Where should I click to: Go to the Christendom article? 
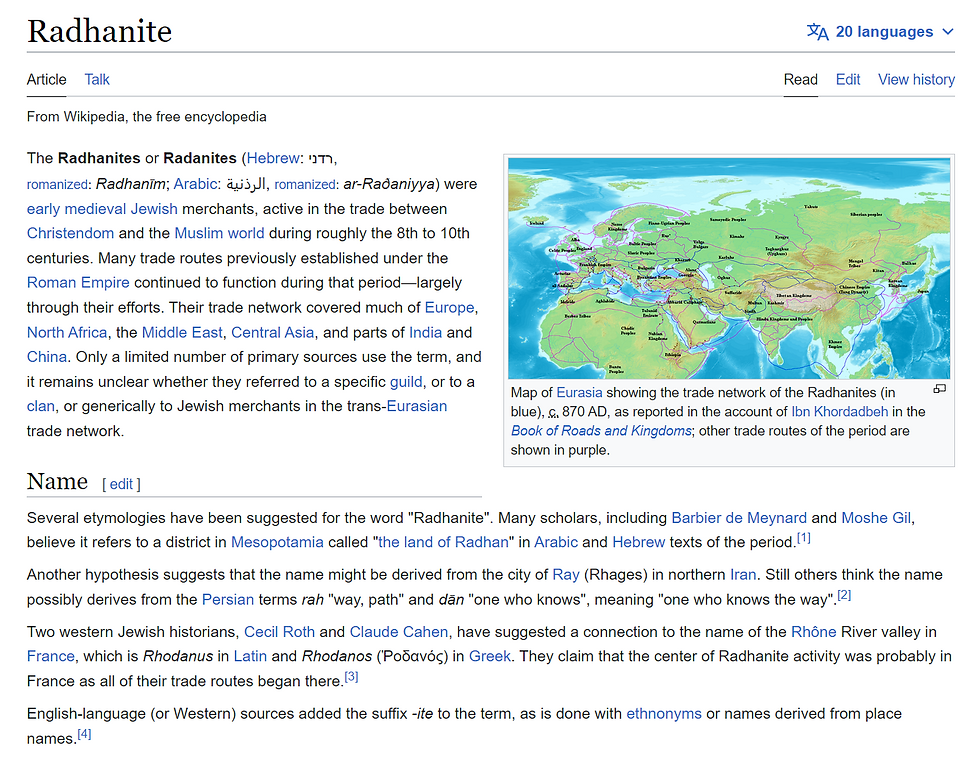(70, 233)
